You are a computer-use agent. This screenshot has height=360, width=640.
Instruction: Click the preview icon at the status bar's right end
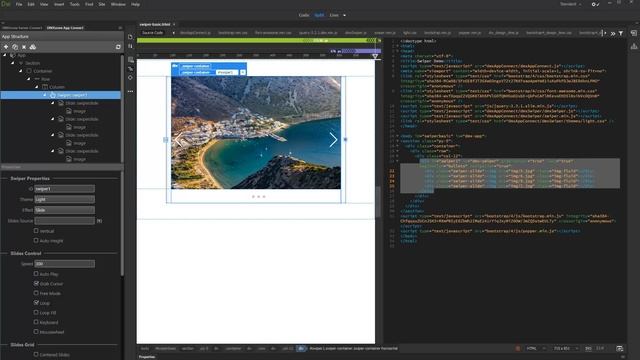(x=620, y=349)
